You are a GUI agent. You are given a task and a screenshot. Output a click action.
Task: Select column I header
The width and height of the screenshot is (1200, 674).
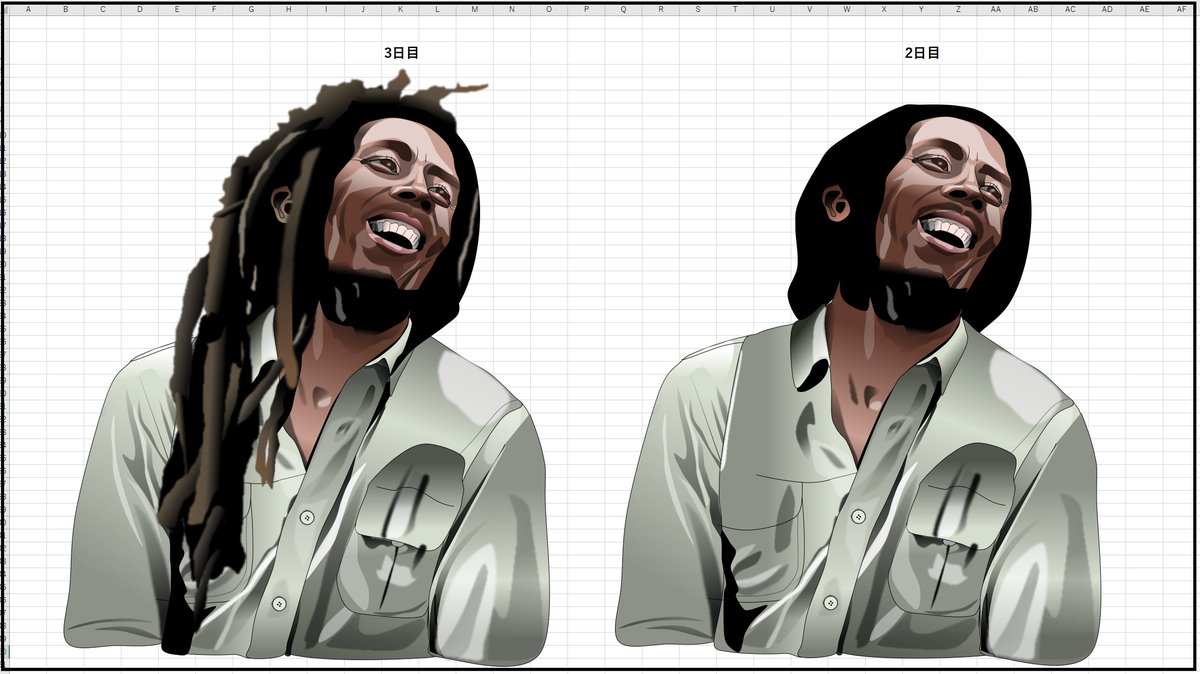click(x=326, y=9)
